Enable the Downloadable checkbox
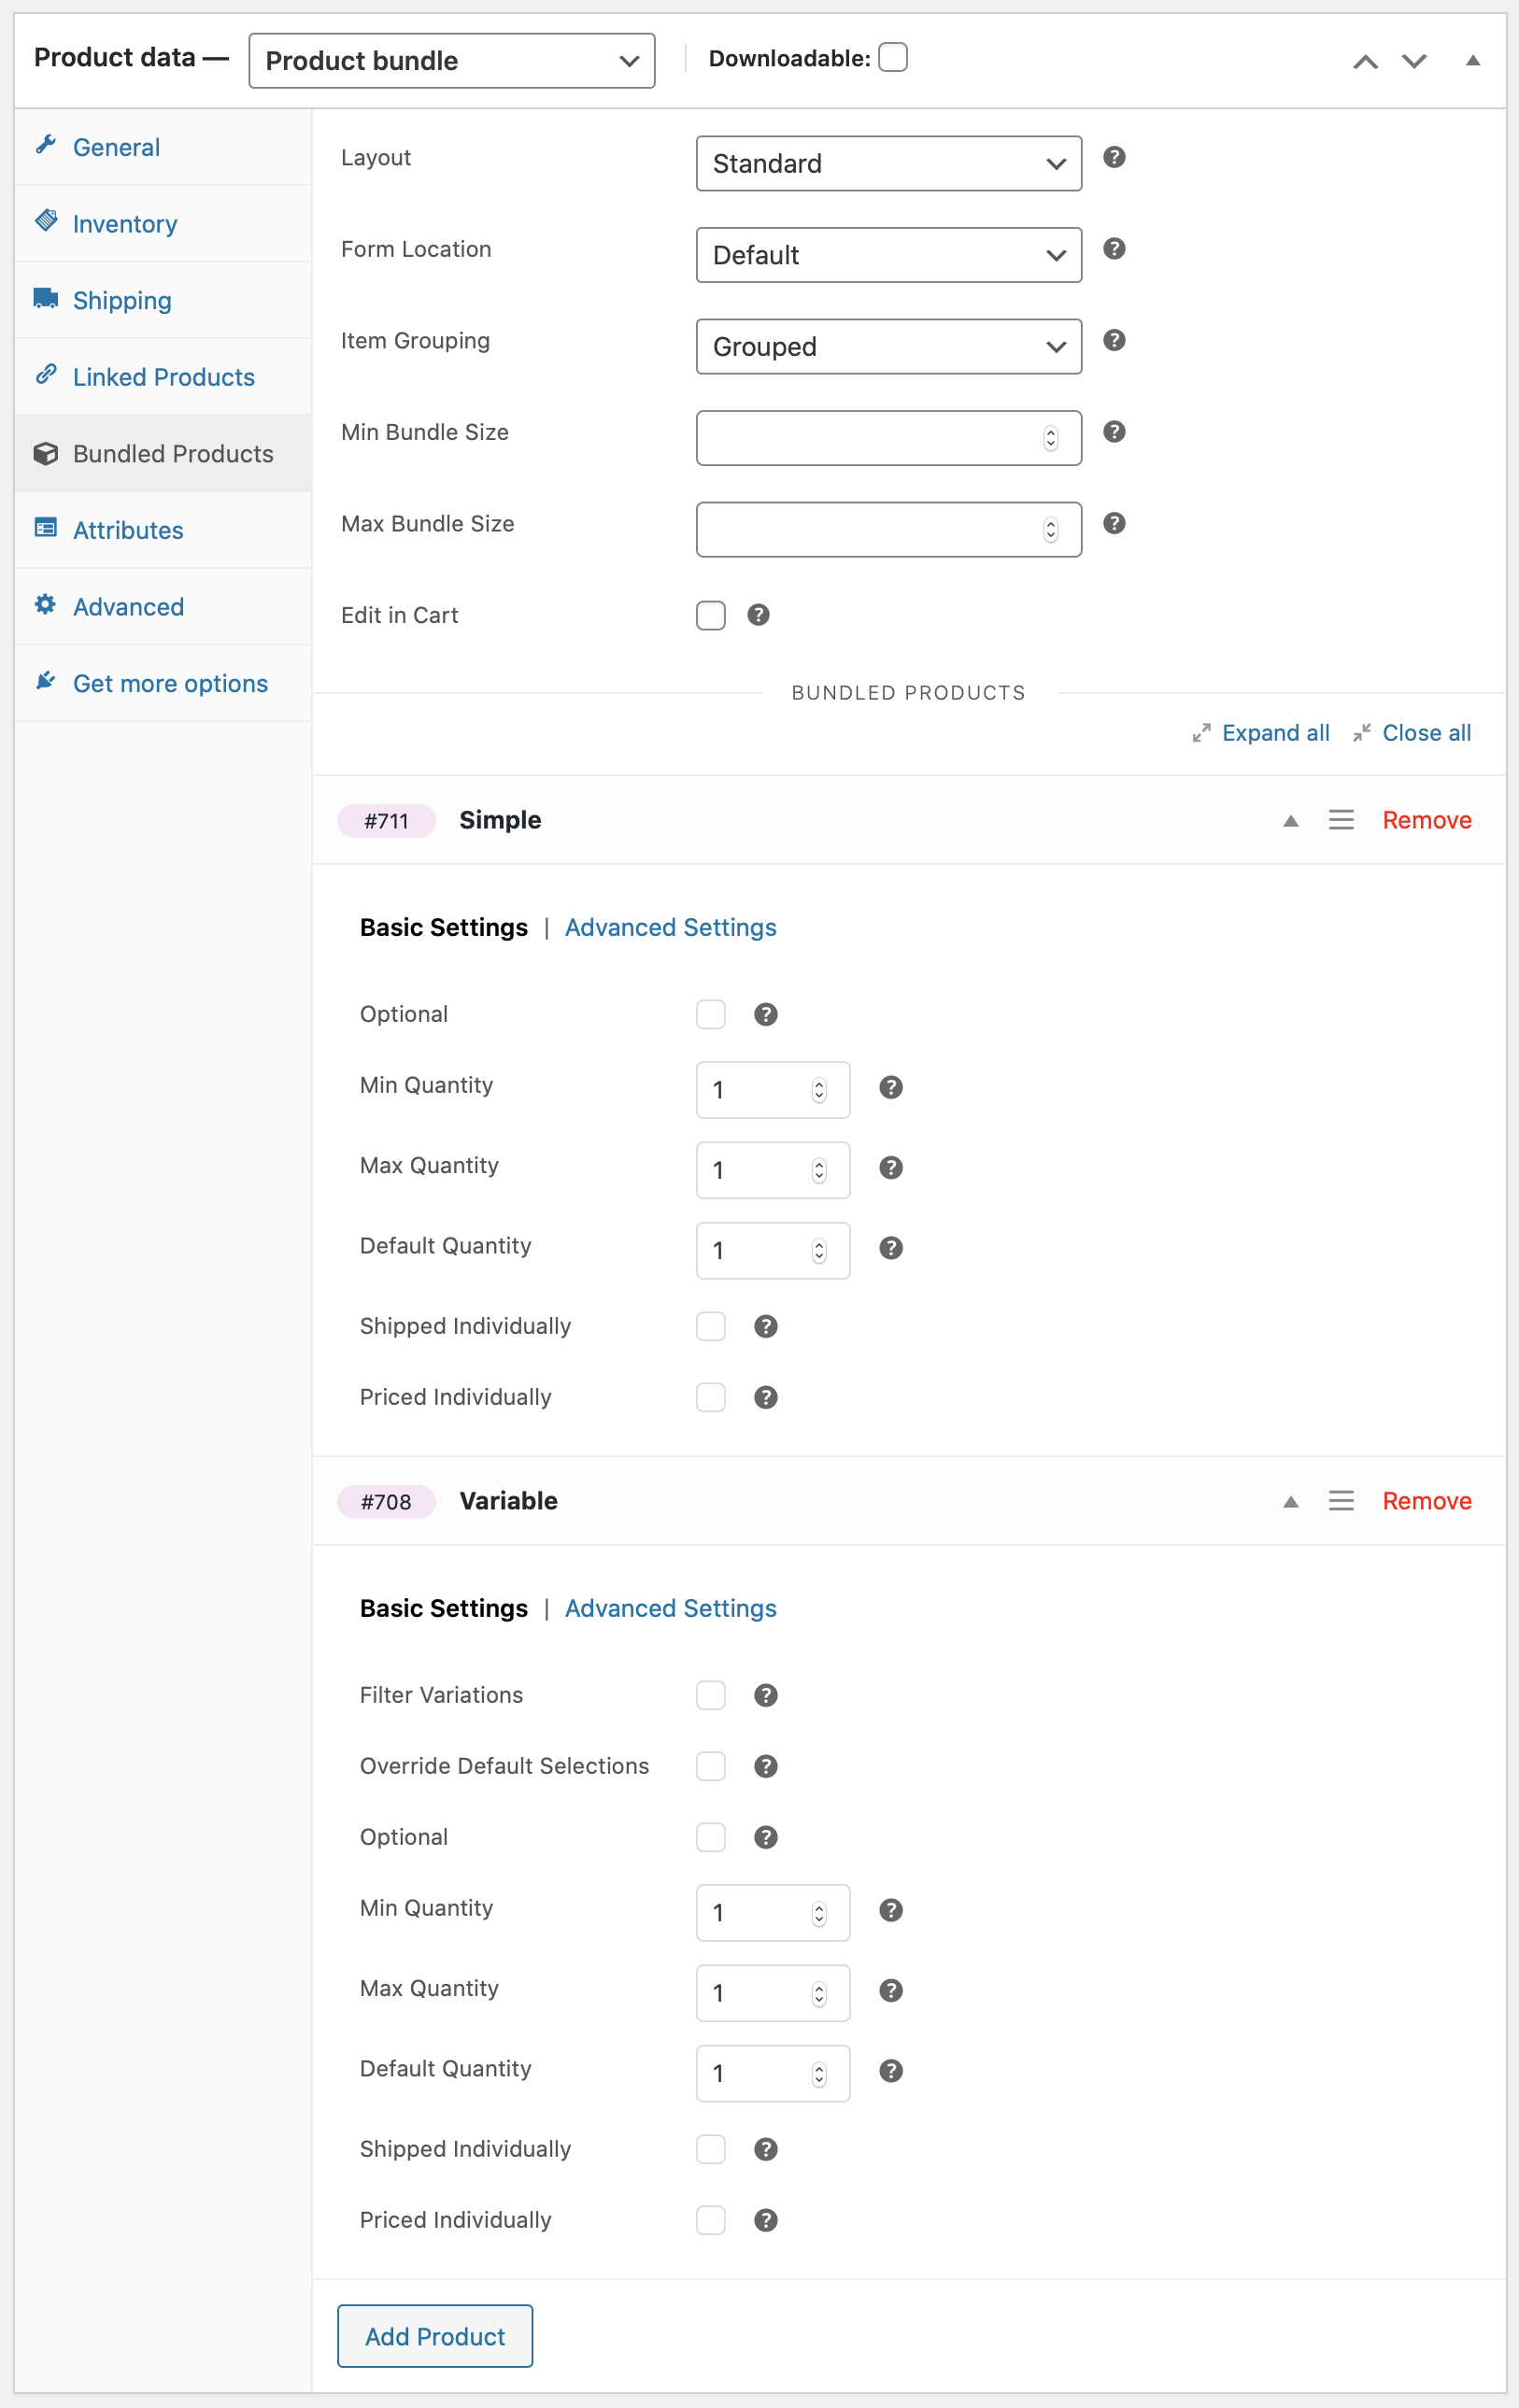 click(x=893, y=58)
